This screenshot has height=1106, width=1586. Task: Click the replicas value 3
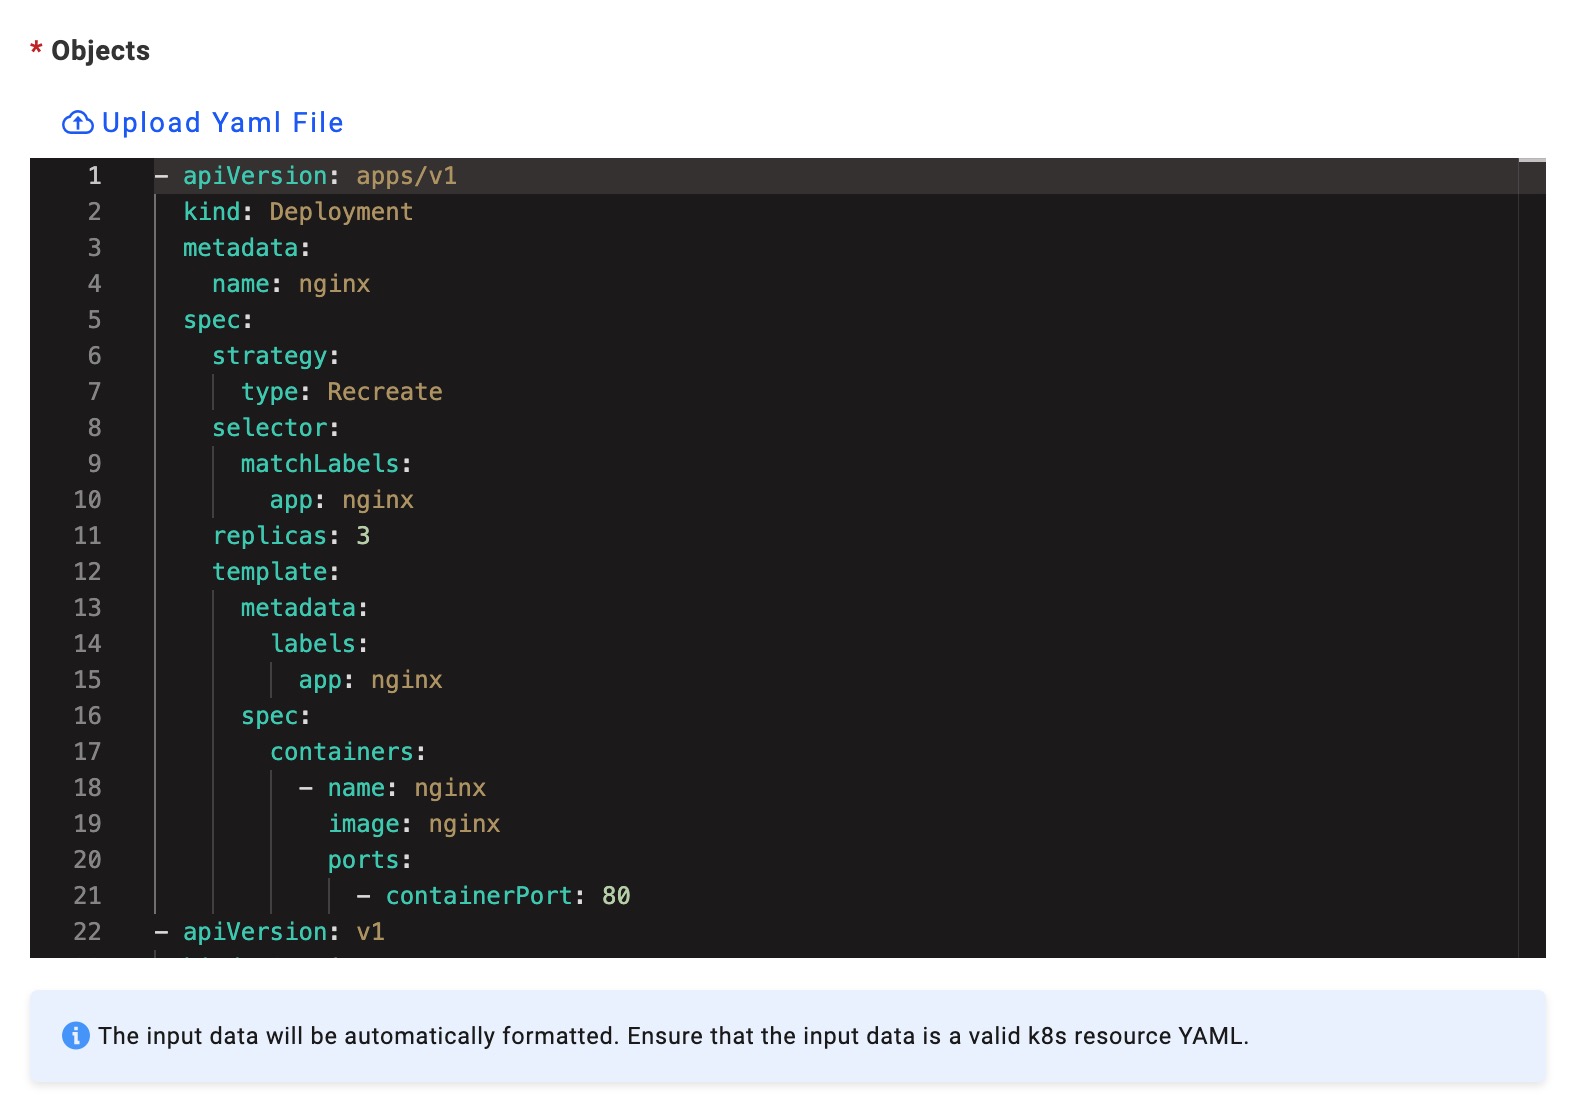click(x=363, y=536)
